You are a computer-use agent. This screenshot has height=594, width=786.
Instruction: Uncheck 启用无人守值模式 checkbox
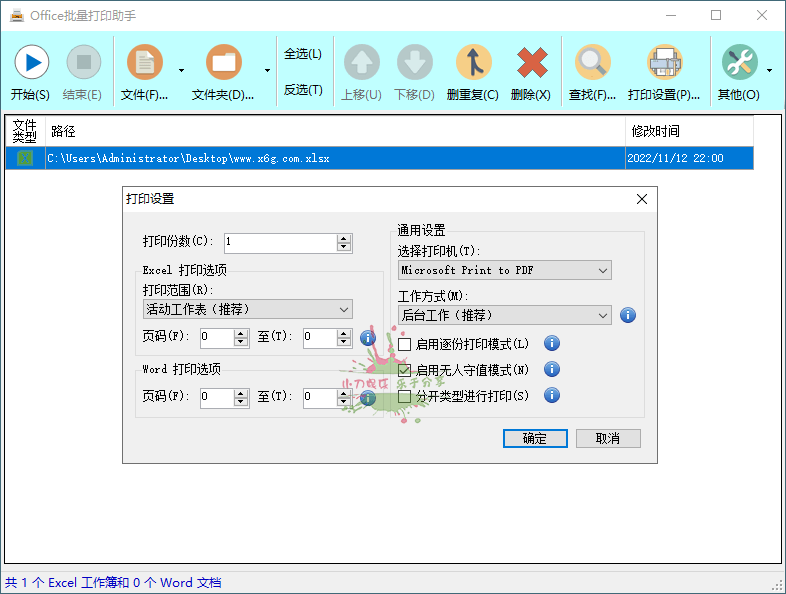[405, 370]
